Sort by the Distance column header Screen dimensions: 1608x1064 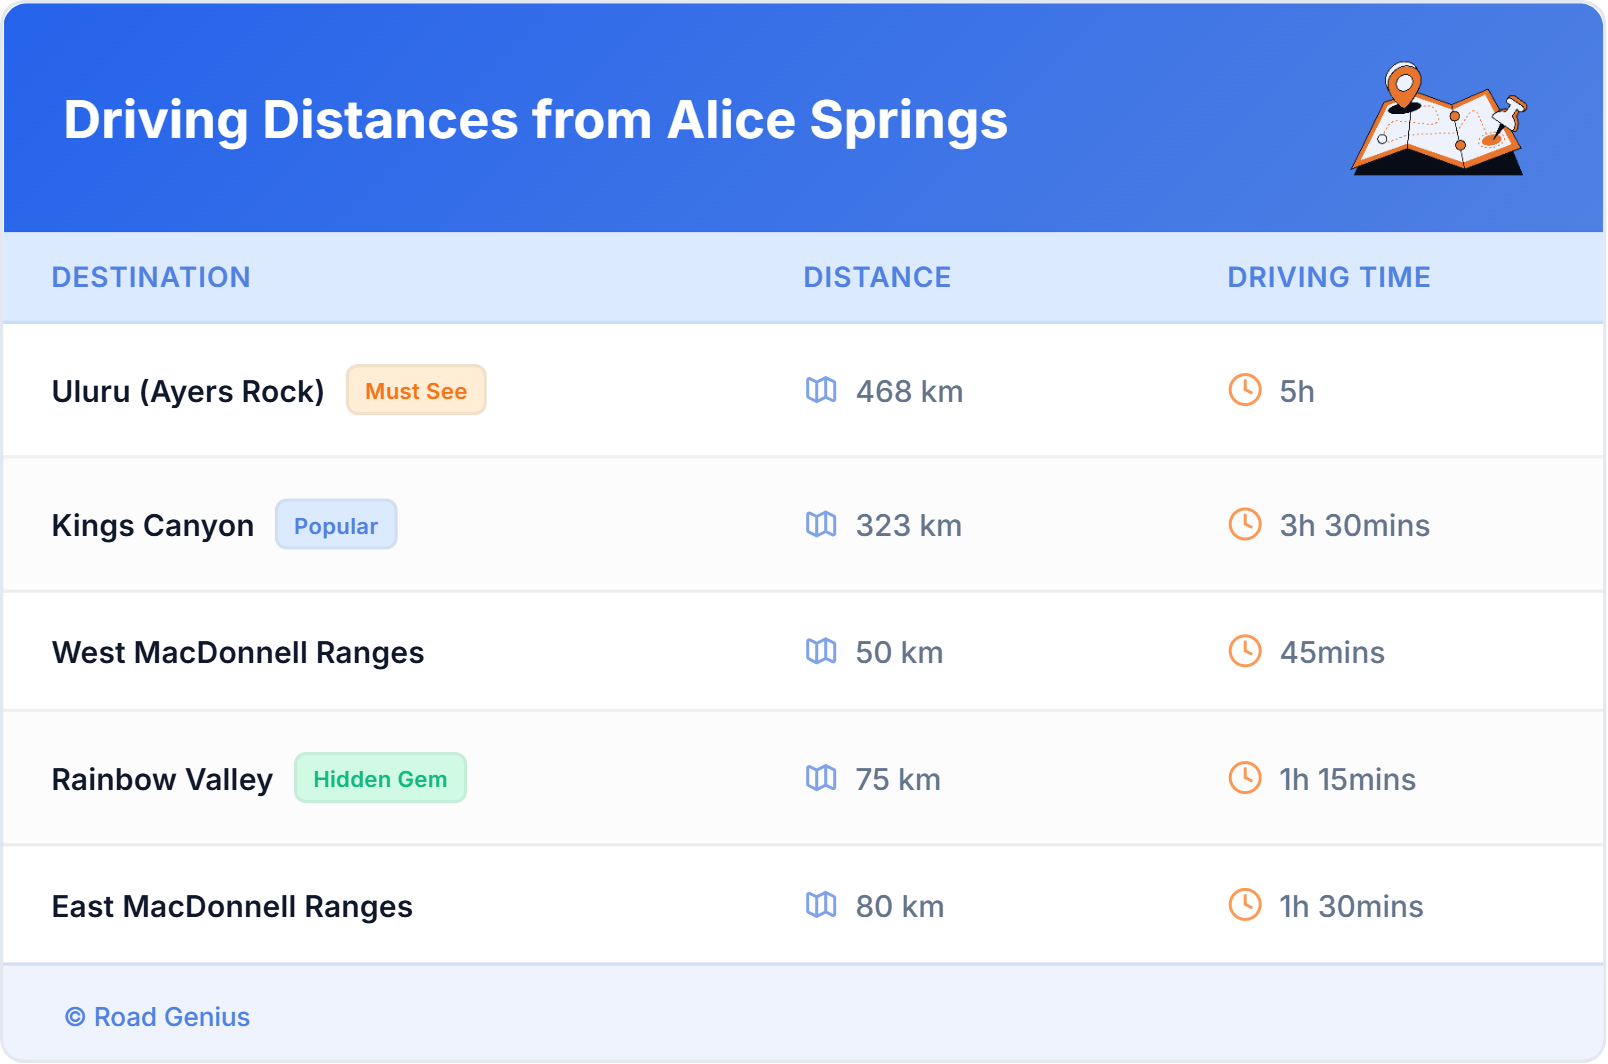click(x=877, y=277)
